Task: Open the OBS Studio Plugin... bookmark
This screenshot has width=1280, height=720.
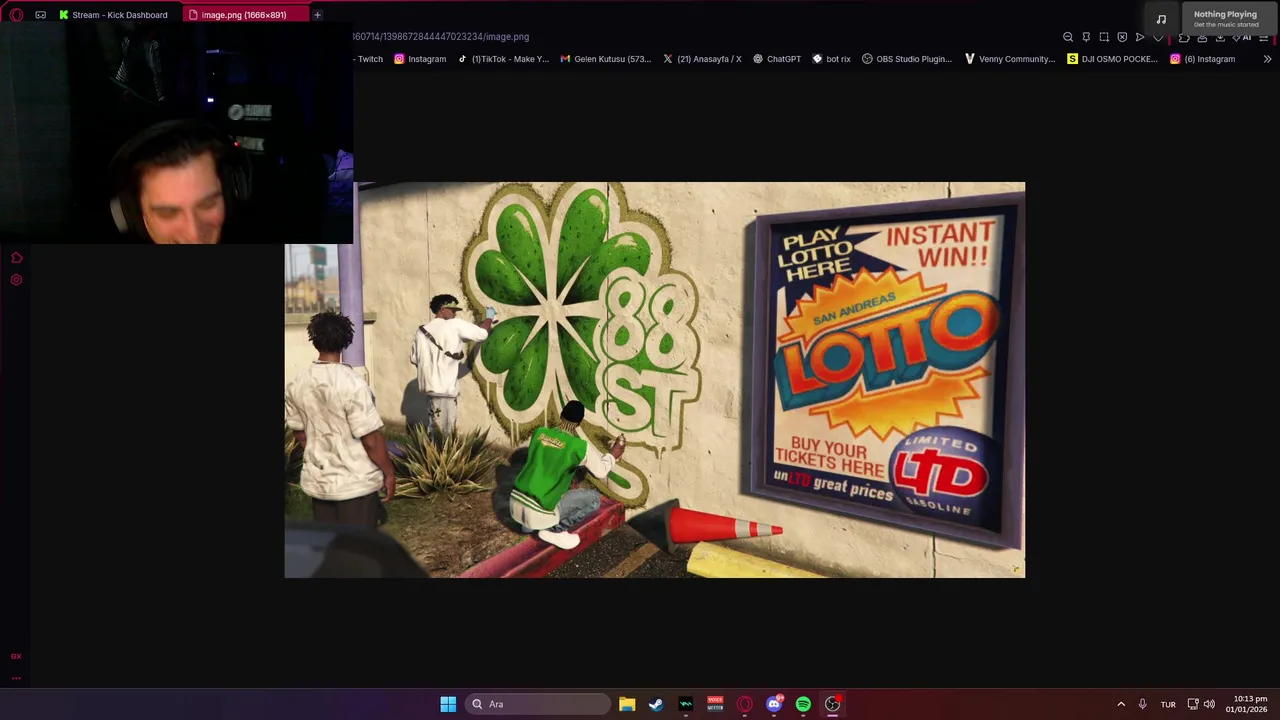Action: click(907, 59)
